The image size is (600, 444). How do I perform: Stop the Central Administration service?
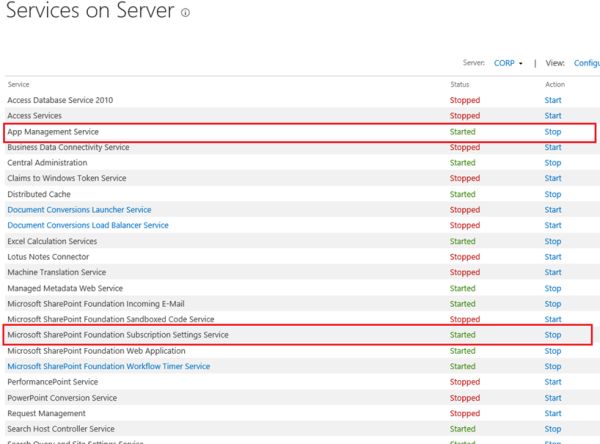pyautogui.click(x=553, y=163)
